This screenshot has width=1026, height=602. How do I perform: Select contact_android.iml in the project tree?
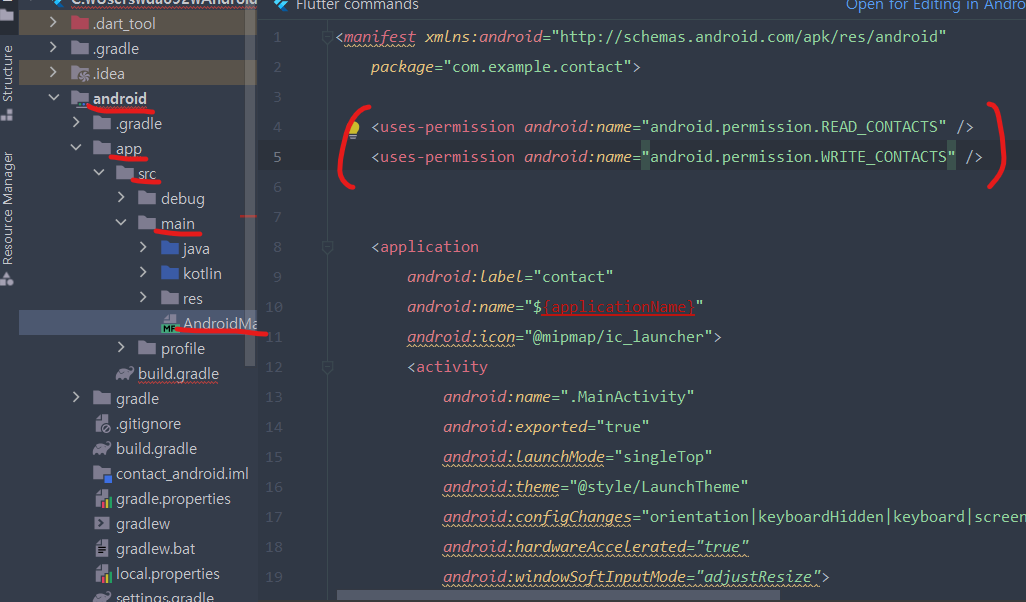[x=182, y=473]
